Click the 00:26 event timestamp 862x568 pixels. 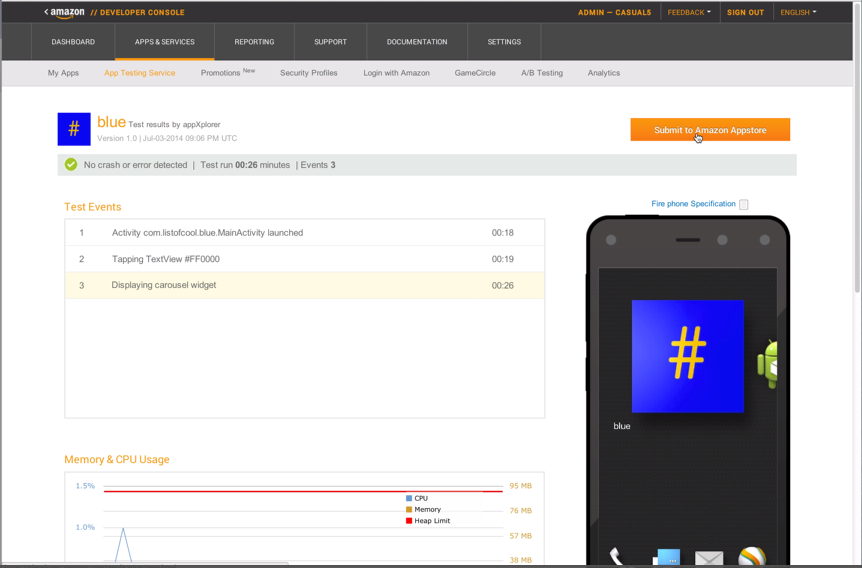[x=502, y=285]
